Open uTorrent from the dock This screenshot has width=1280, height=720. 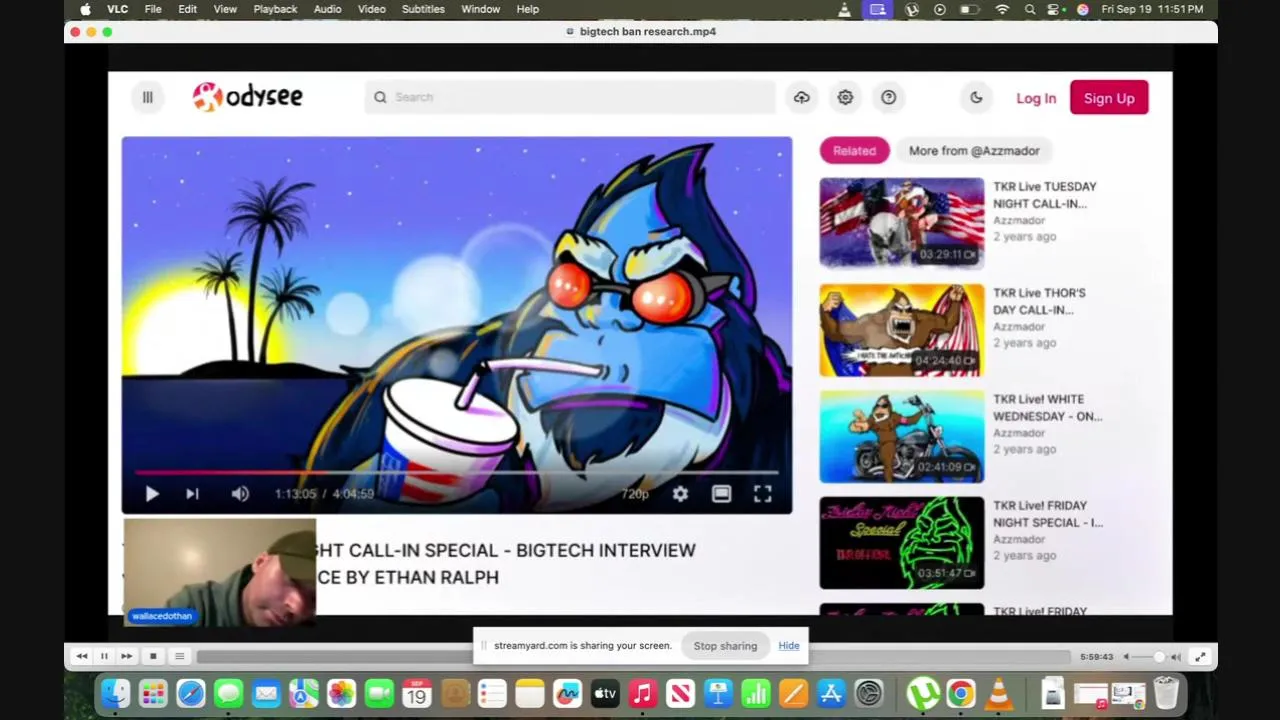point(923,693)
